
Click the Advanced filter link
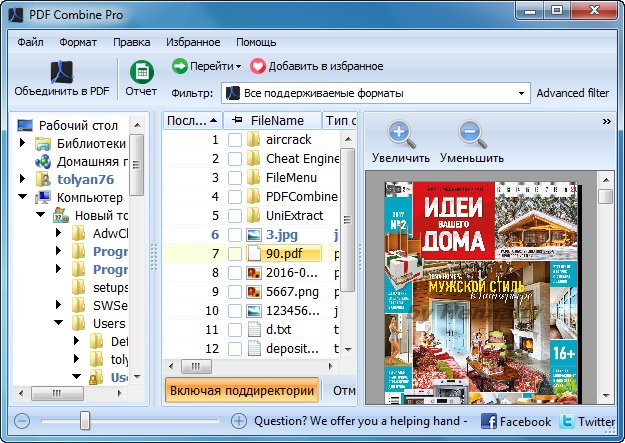572,93
